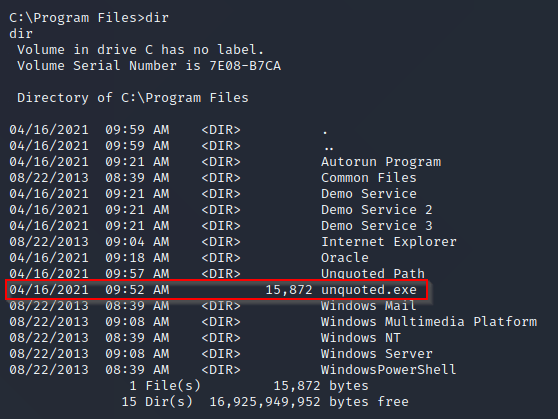Click the 'Autorun Program' directory name
558x419 pixels.
(381, 162)
